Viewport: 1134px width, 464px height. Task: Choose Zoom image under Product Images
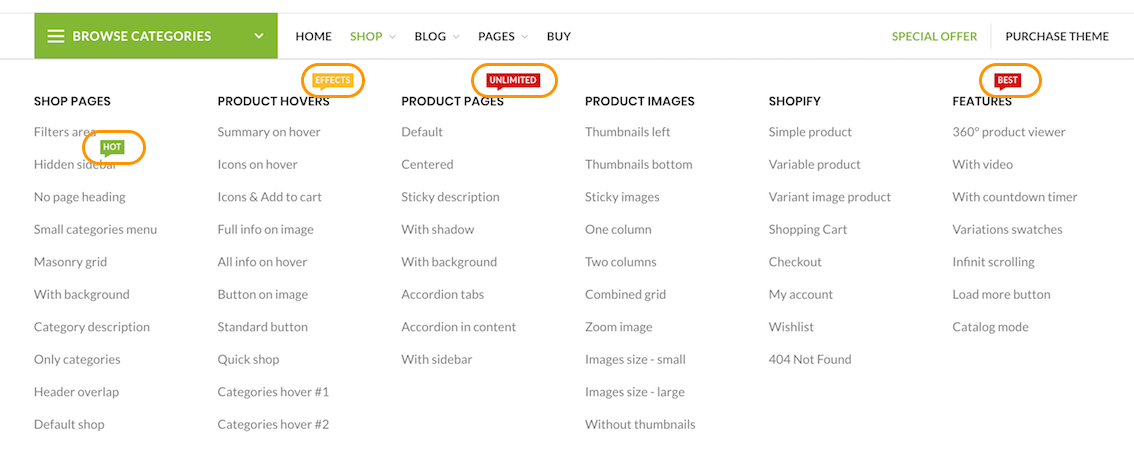(618, 327)
